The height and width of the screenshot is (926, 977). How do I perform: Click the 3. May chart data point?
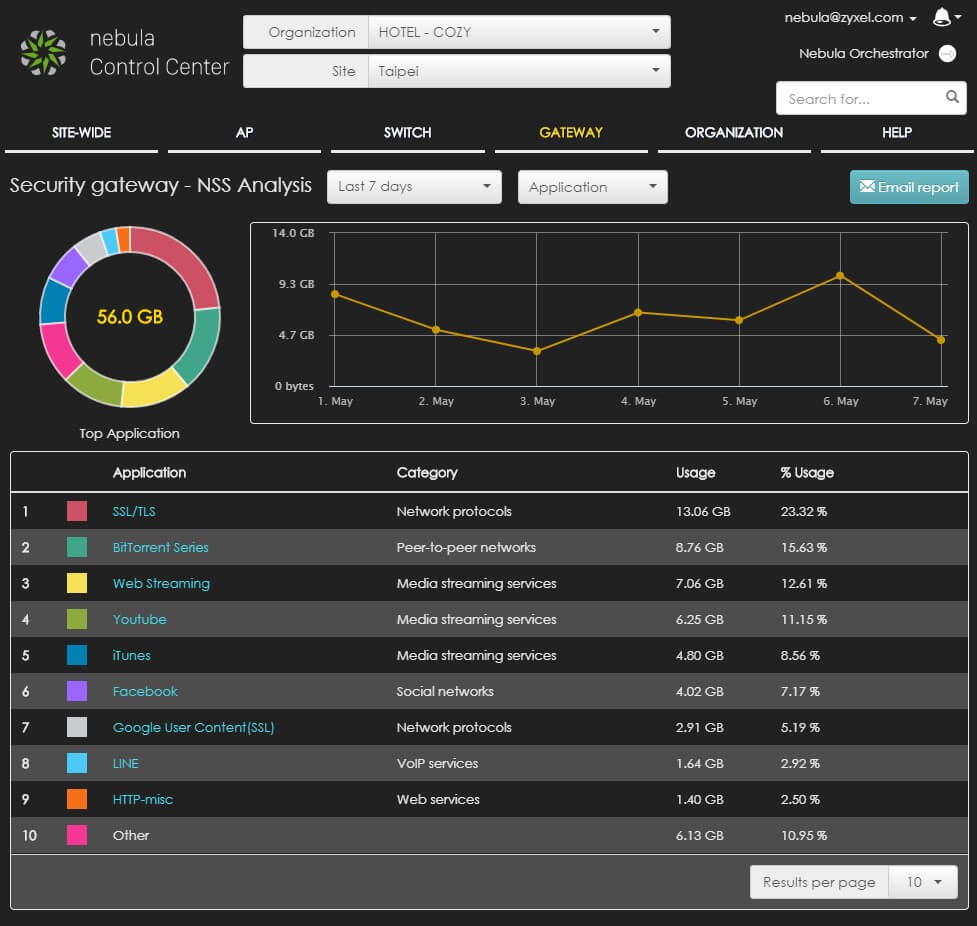pos(537,351)
